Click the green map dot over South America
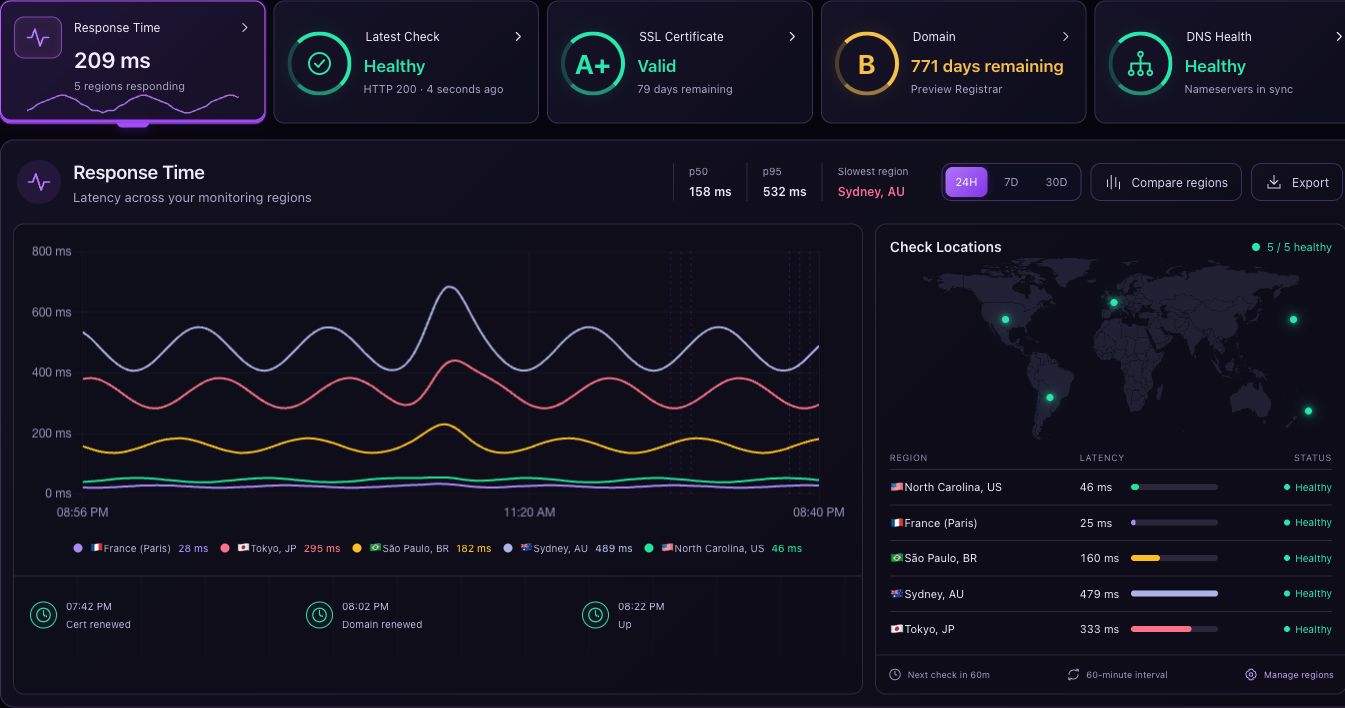Image resolution: width=1345 pixels, height=708 pixels. point(1050,397)
